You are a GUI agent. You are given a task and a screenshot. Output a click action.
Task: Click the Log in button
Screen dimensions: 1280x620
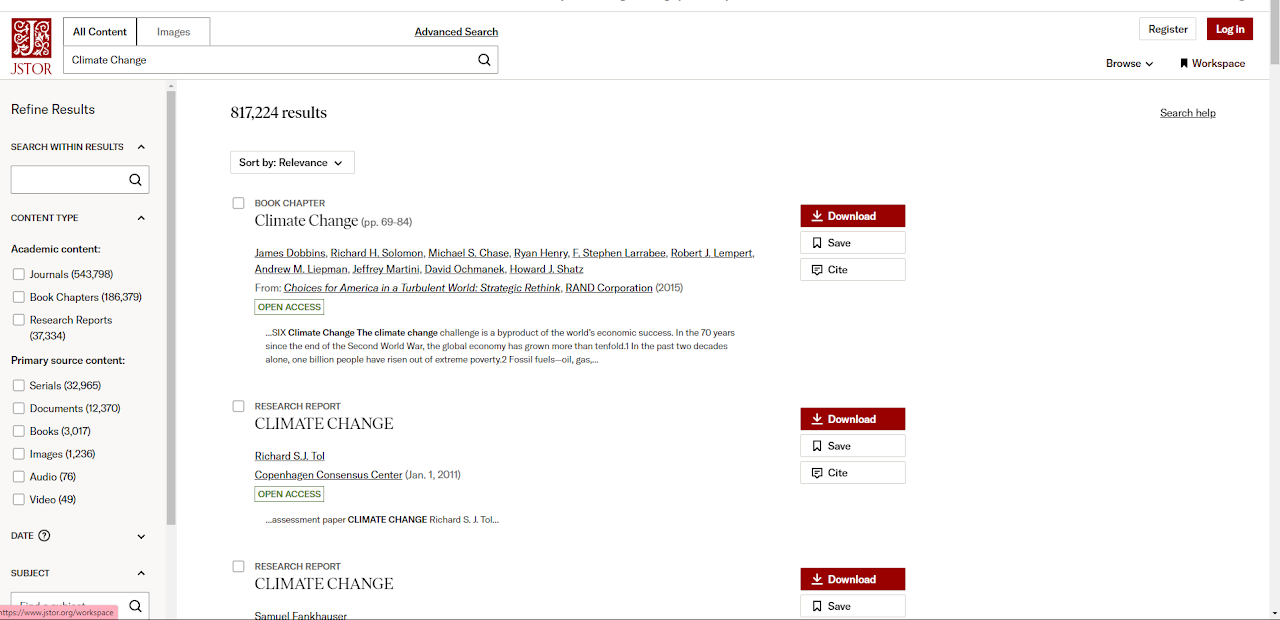(x=1230, y=29)
